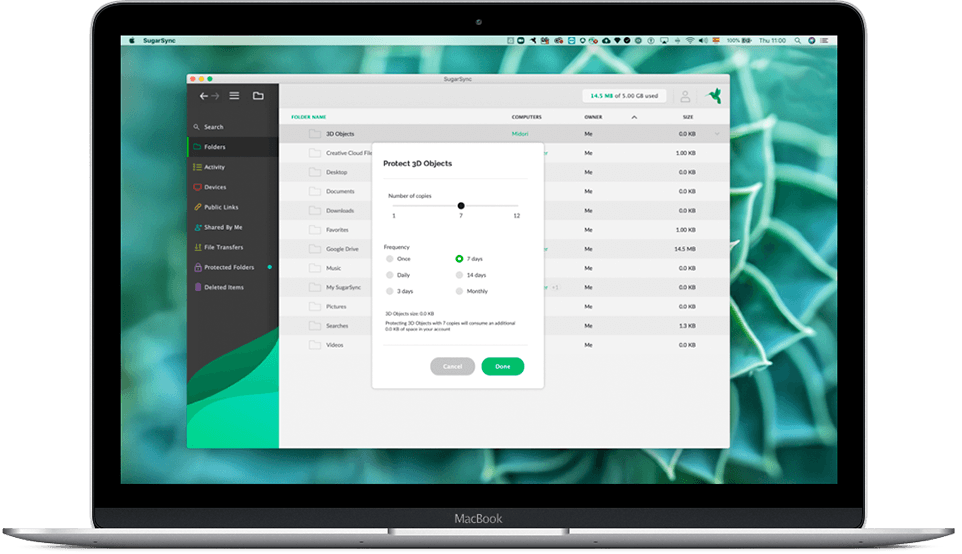Open the Wi-Fi status menu
This screenshot has width=962, height=554.
(x=690, y=40)
